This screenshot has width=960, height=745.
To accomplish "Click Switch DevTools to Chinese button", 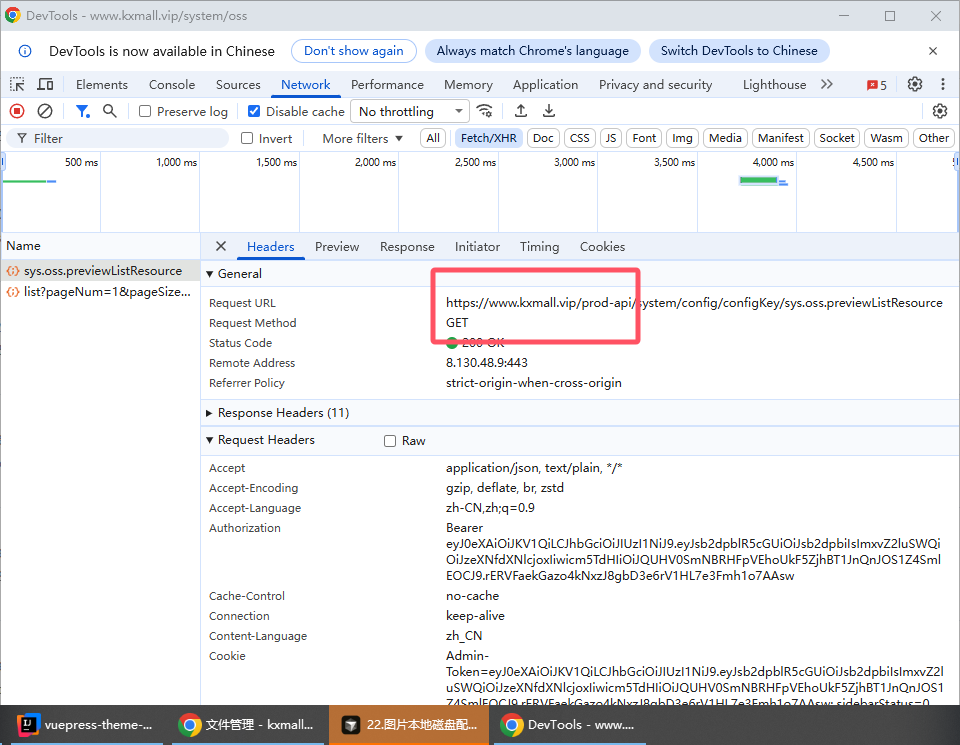I will [x=739, y=51].
